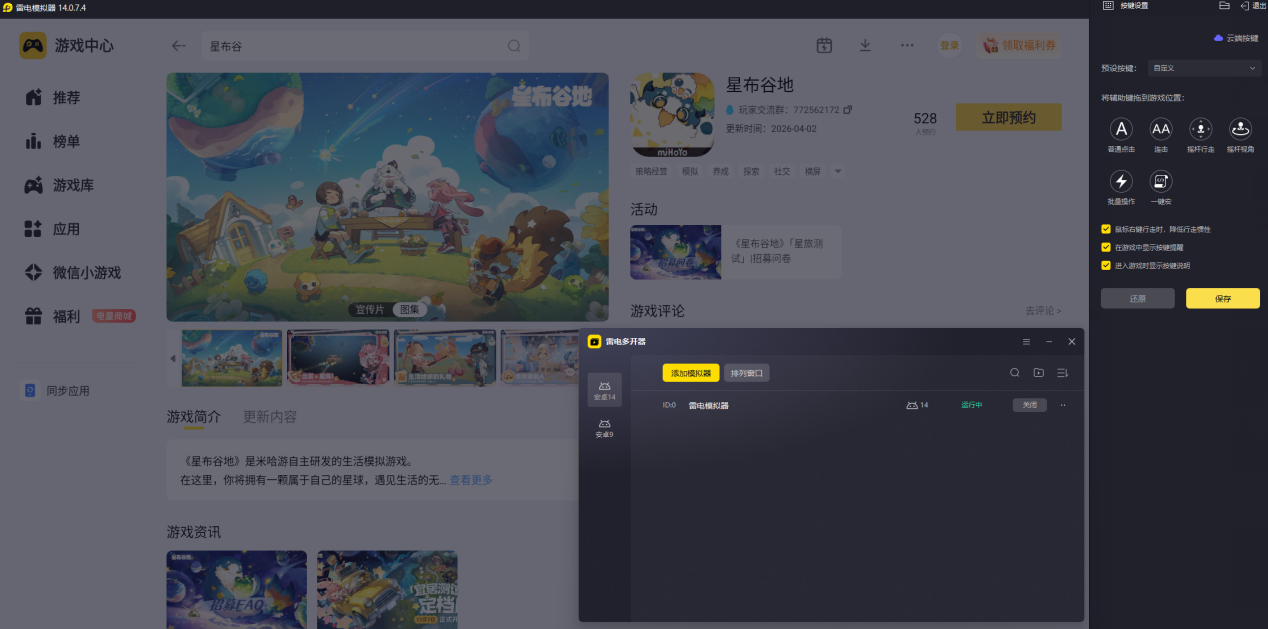This screenshot has width=1268, height=629.
Task: Select the 连击 (AA) repeat-click key icon
Action: [1161, 128]
